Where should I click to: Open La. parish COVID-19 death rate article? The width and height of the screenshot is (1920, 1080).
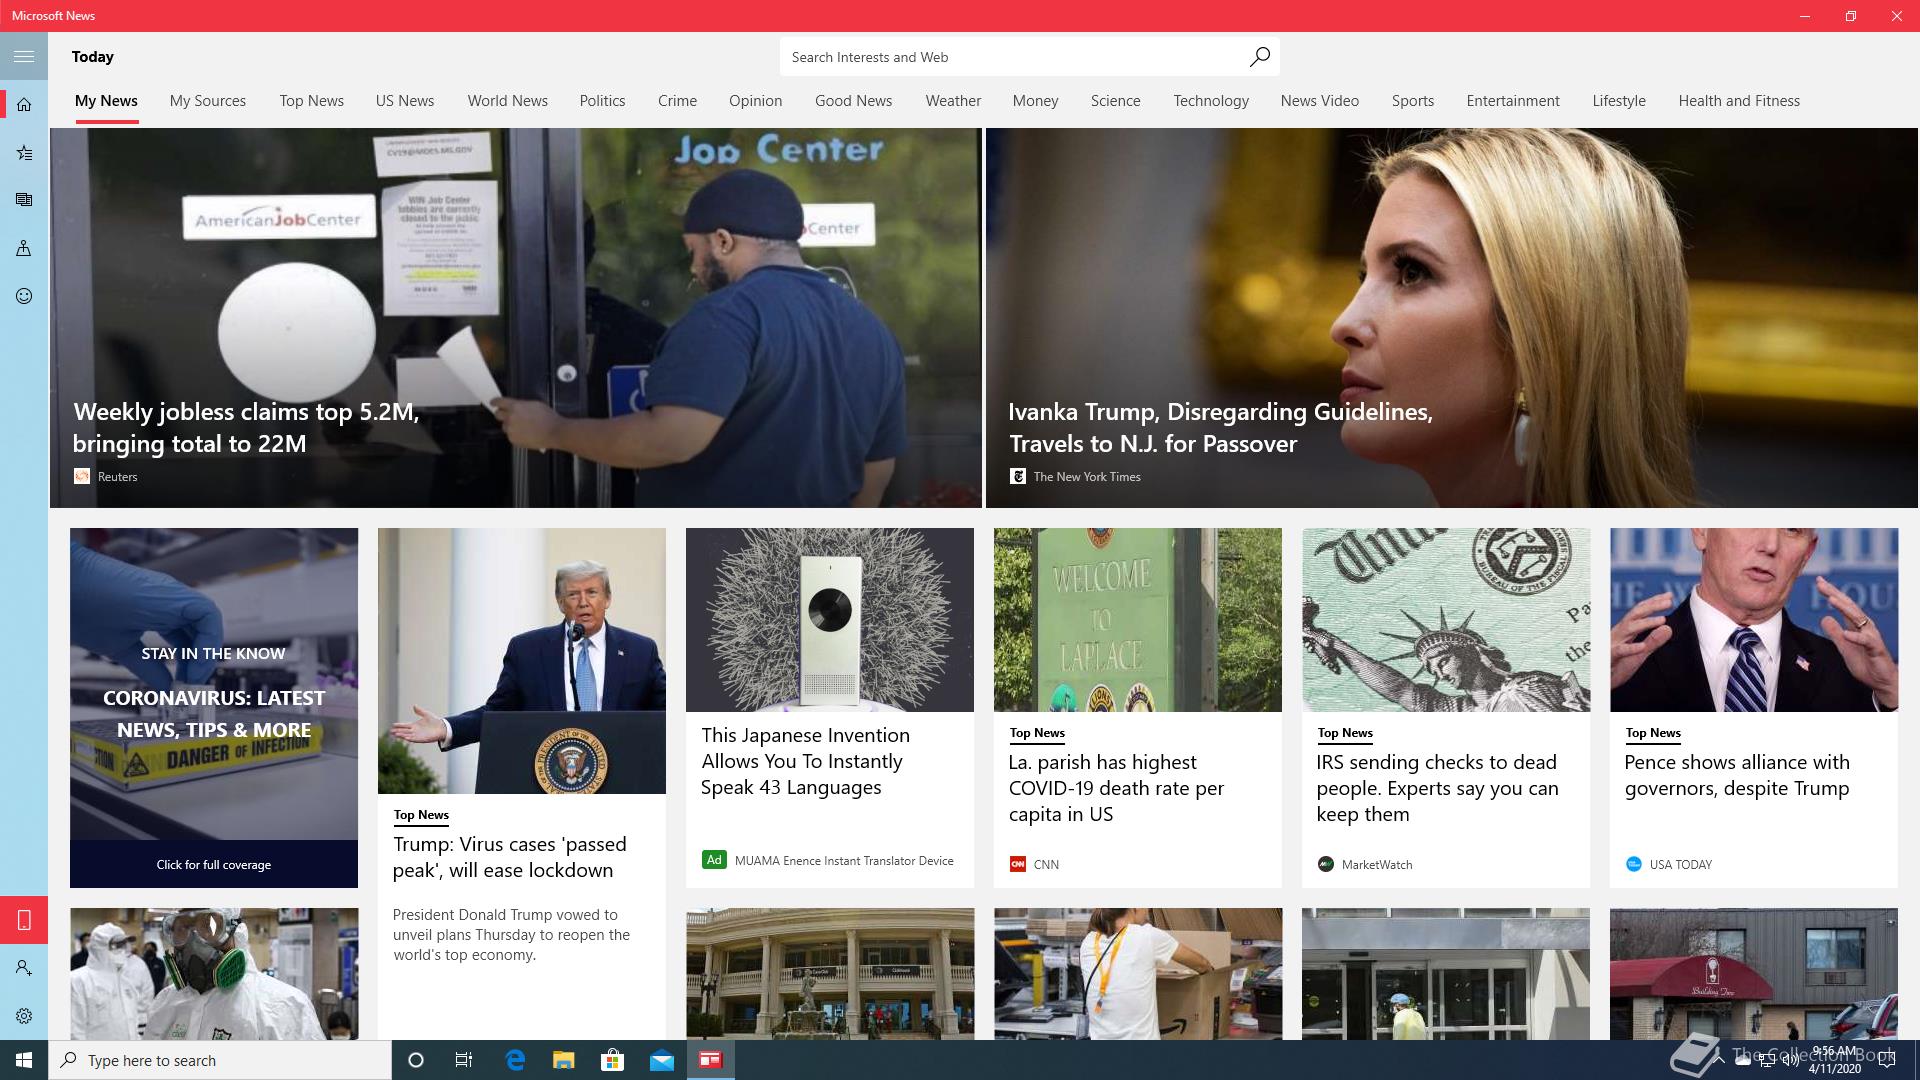[x=1116, y=788]
